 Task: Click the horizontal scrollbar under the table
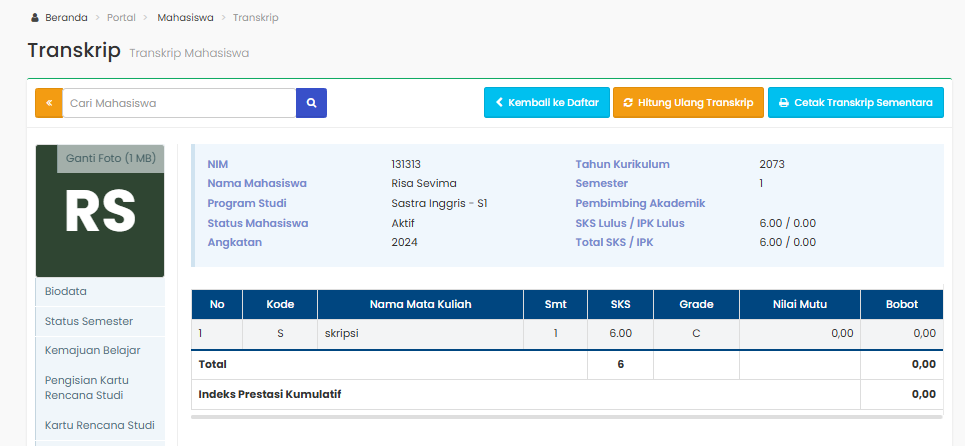tap(567, 416)
